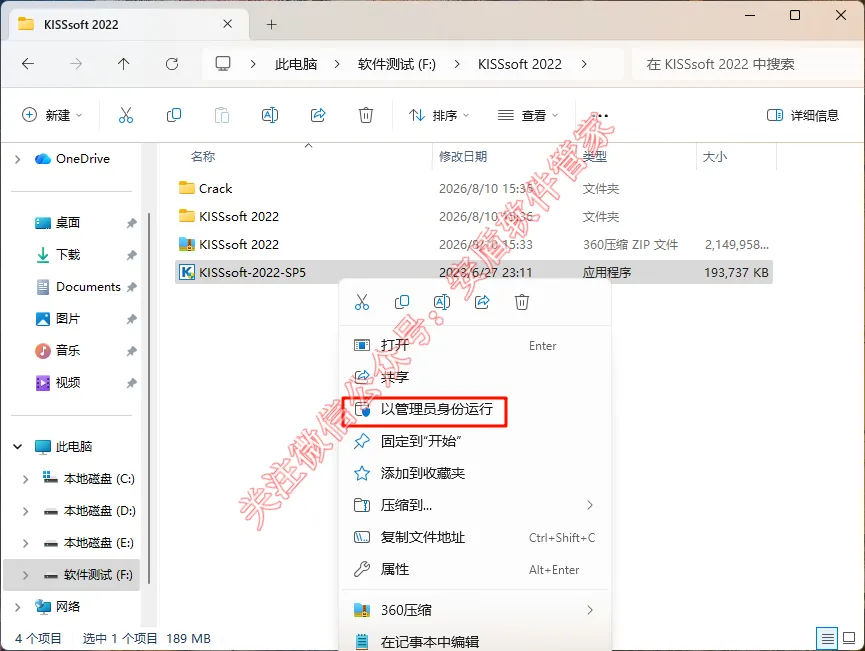This screenshot has height=651, width=865.
Task: Select the KISSsoft 2022 ZIP file row
Action: pyautogui.click(x=473, y=244)
